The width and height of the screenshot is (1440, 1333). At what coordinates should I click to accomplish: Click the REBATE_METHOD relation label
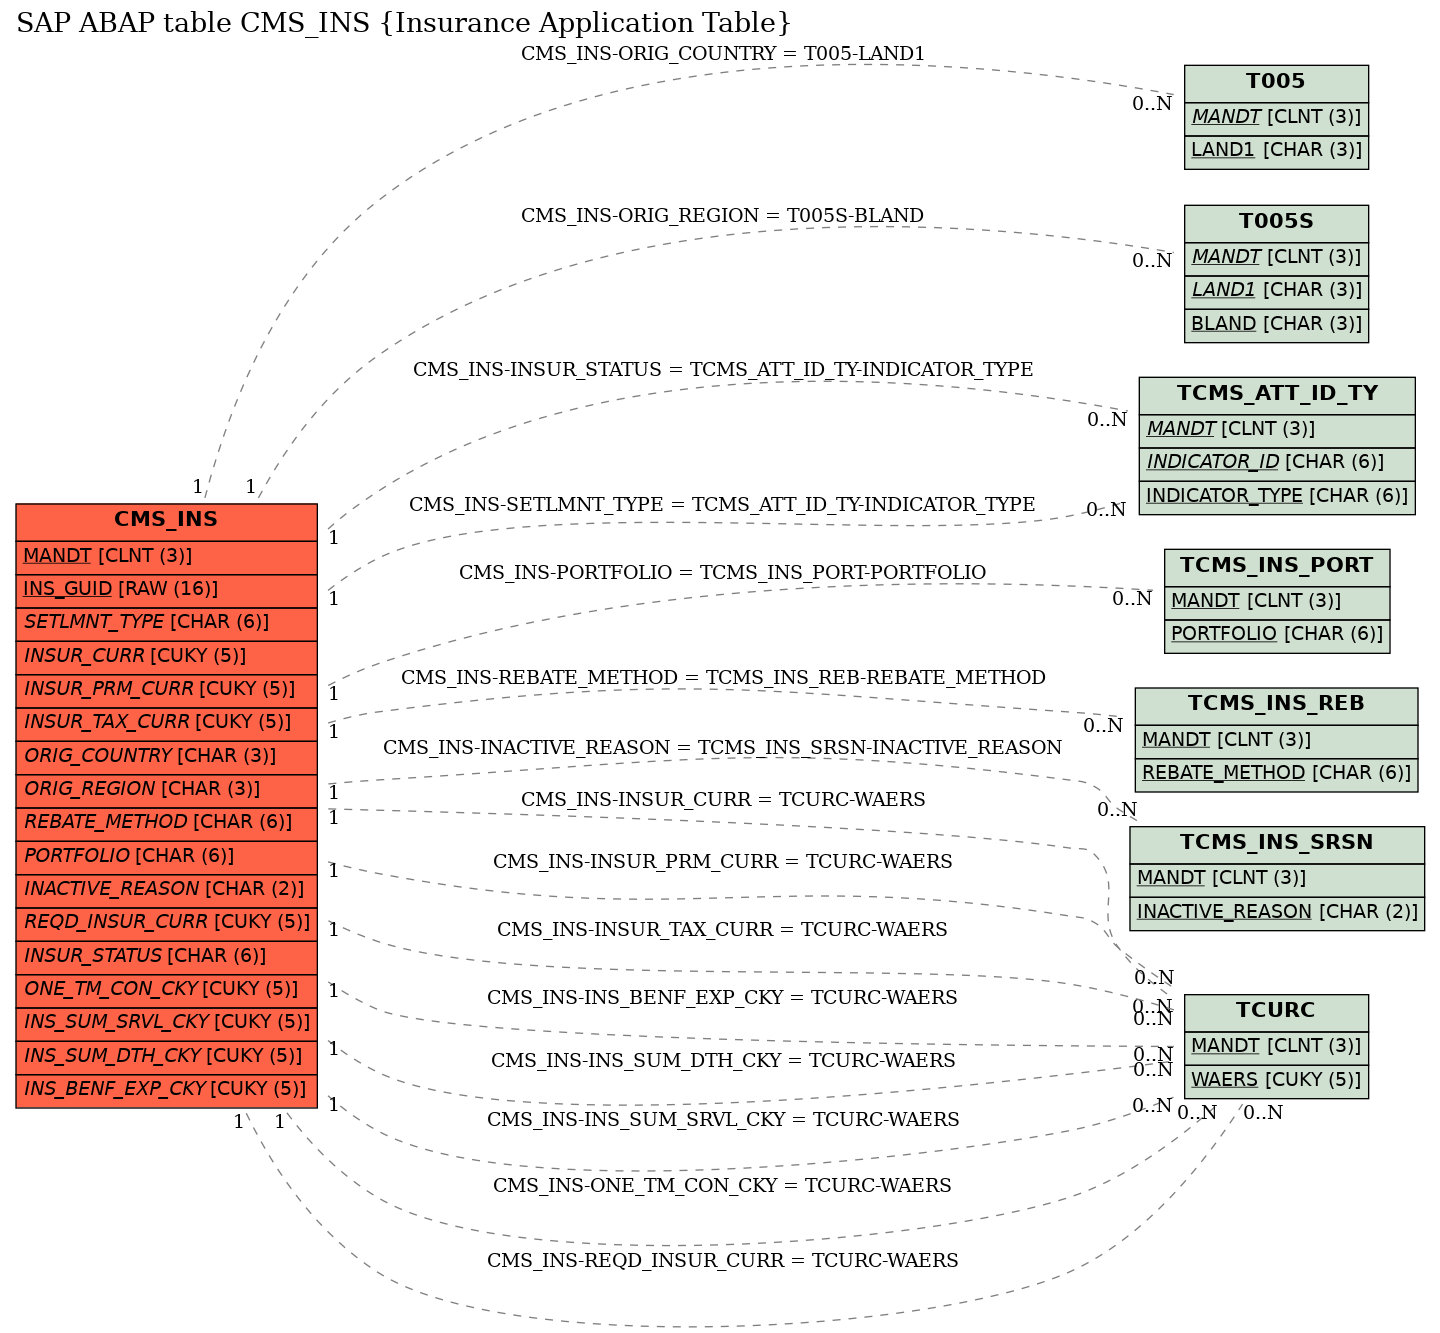(724, 678)
